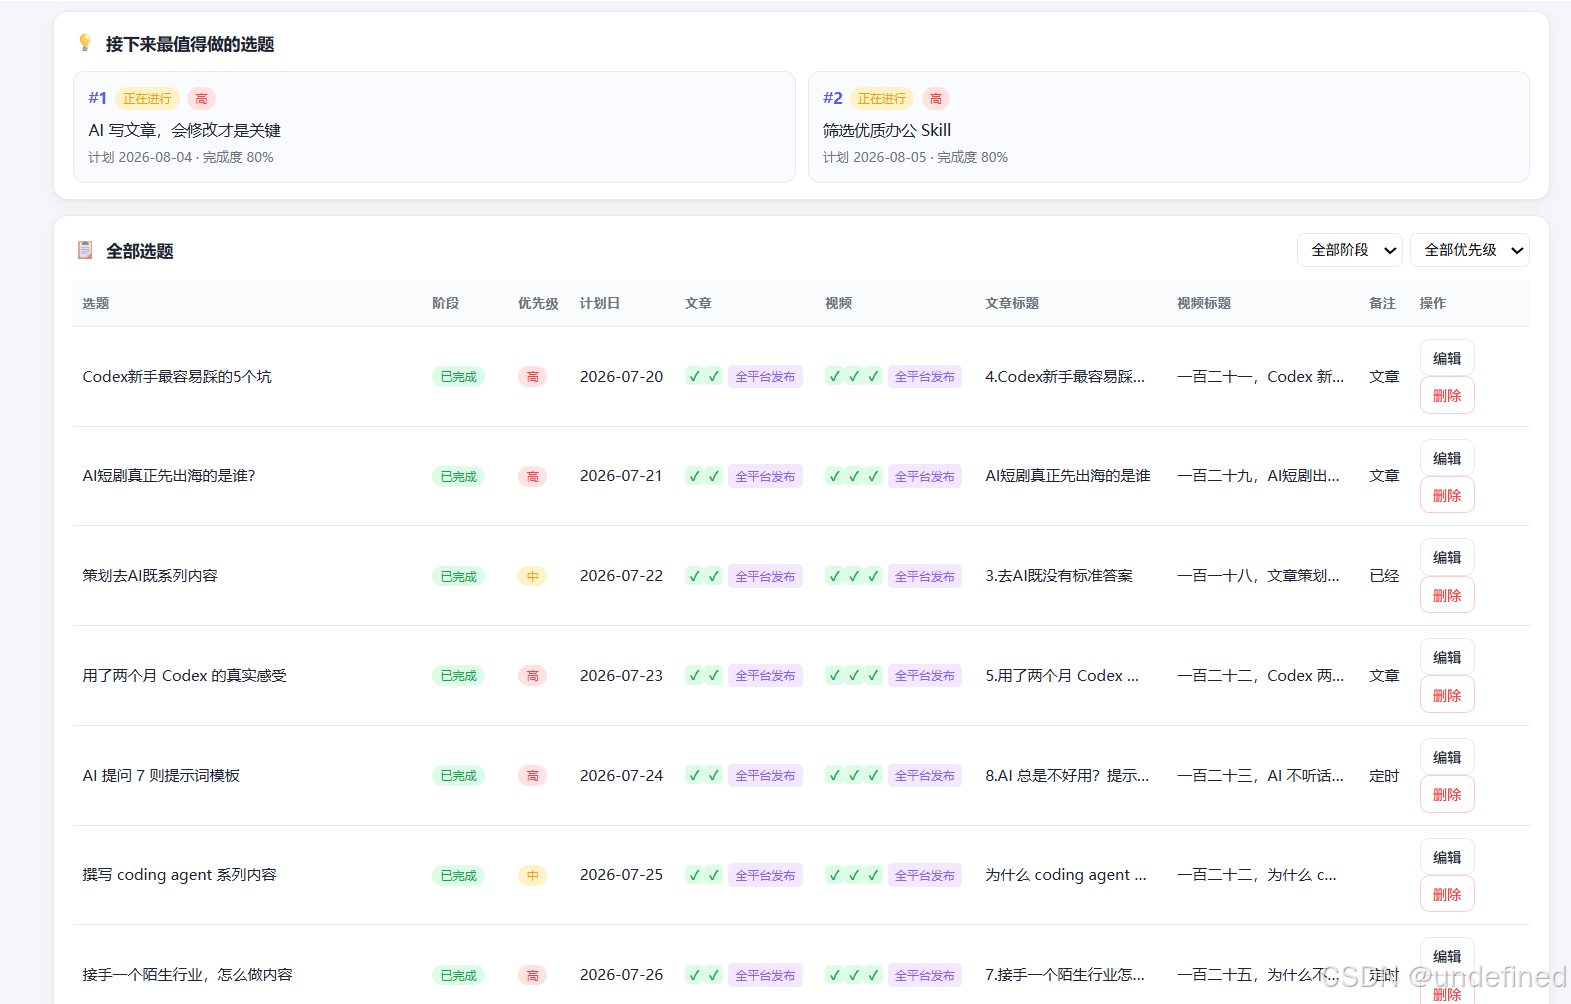The image size is (1571, 1004).
Task: Delete the AI 提问 7 则提示词模板 row
Action: pyautogui.click(x=1447, y=794)
